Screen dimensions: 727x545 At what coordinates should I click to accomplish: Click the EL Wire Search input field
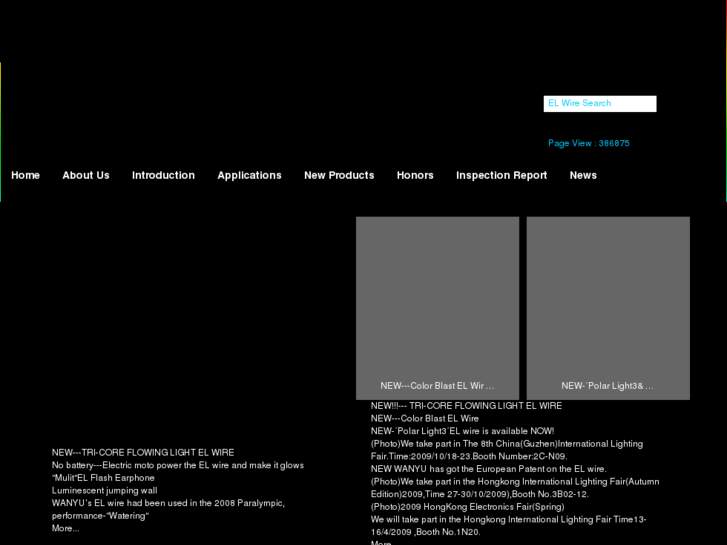tap(600, 104)
